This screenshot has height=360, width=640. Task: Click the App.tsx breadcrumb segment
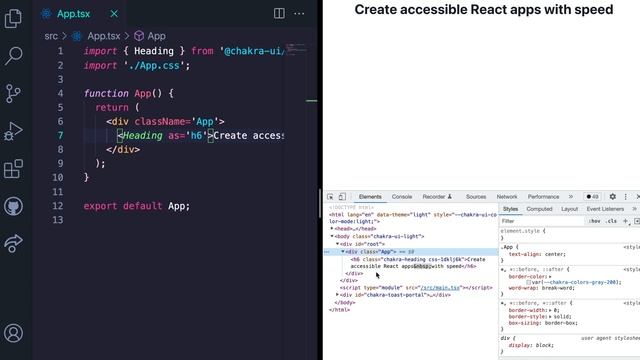coord(103,36)
